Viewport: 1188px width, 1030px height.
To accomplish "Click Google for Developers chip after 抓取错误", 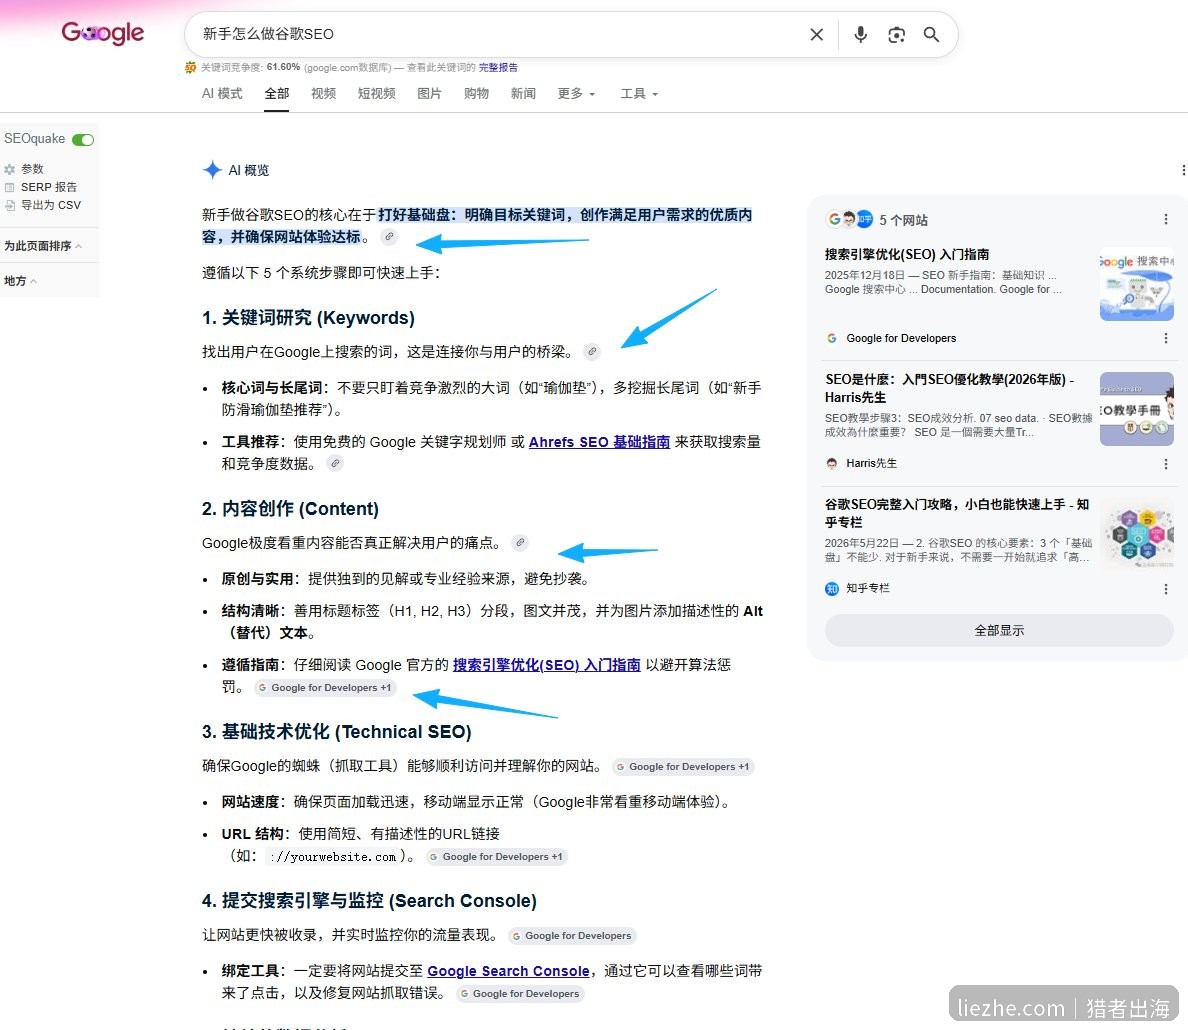I will pyautogui.click(x=520, y=994).
